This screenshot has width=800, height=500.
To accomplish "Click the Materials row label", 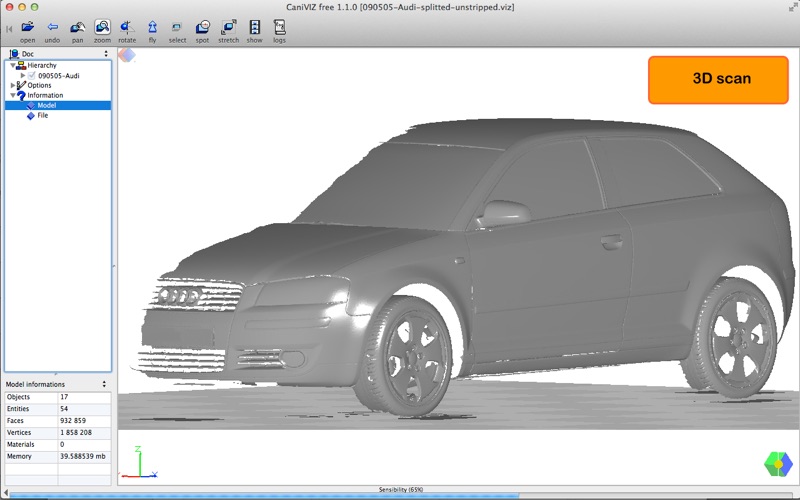I will 20,445.
